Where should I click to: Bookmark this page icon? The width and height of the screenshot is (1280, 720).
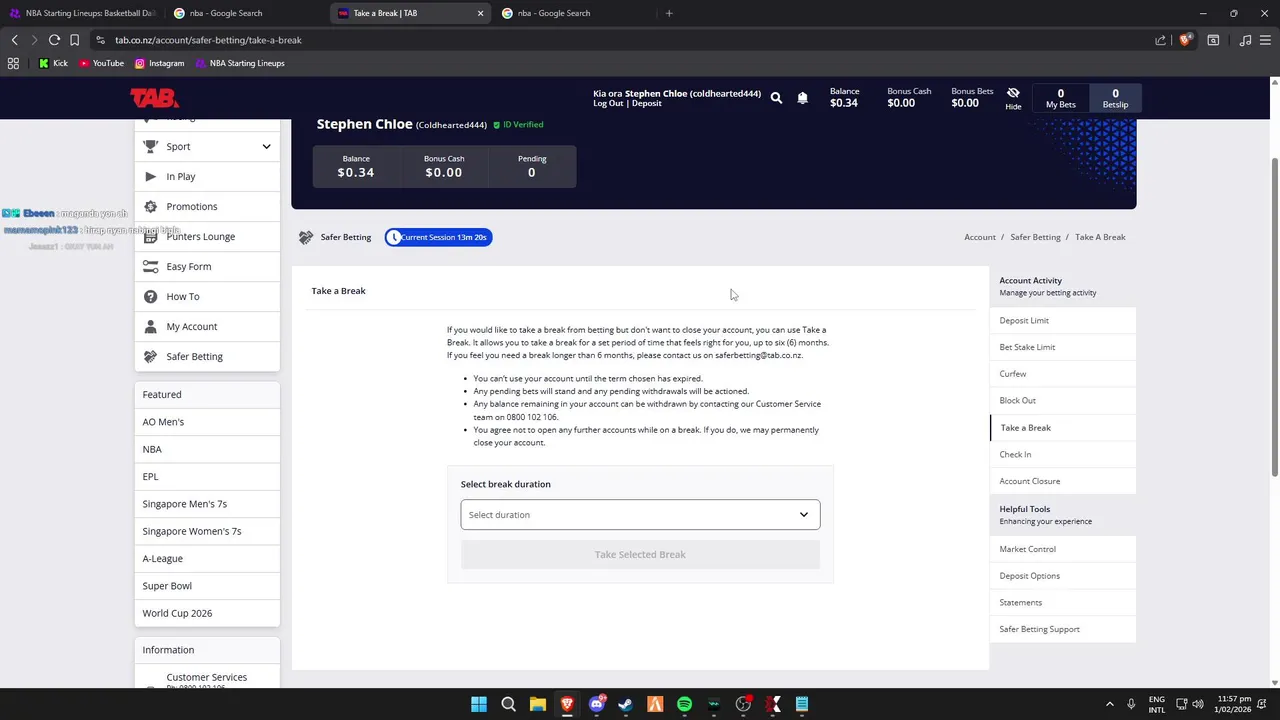(74, 40)
